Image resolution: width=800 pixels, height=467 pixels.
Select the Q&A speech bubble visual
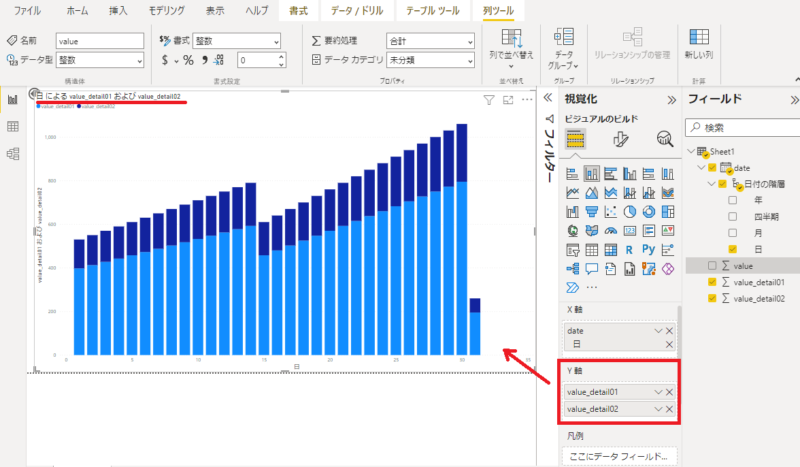coord(591,269)
